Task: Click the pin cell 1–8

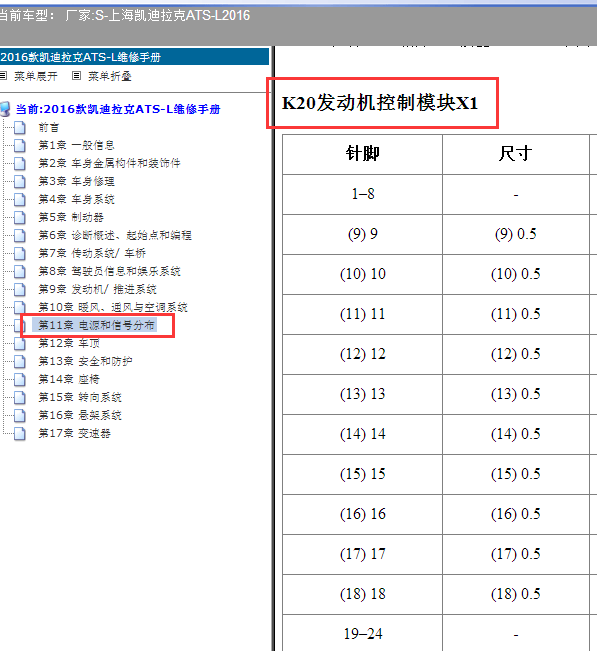Action: (x=362, y=194)
